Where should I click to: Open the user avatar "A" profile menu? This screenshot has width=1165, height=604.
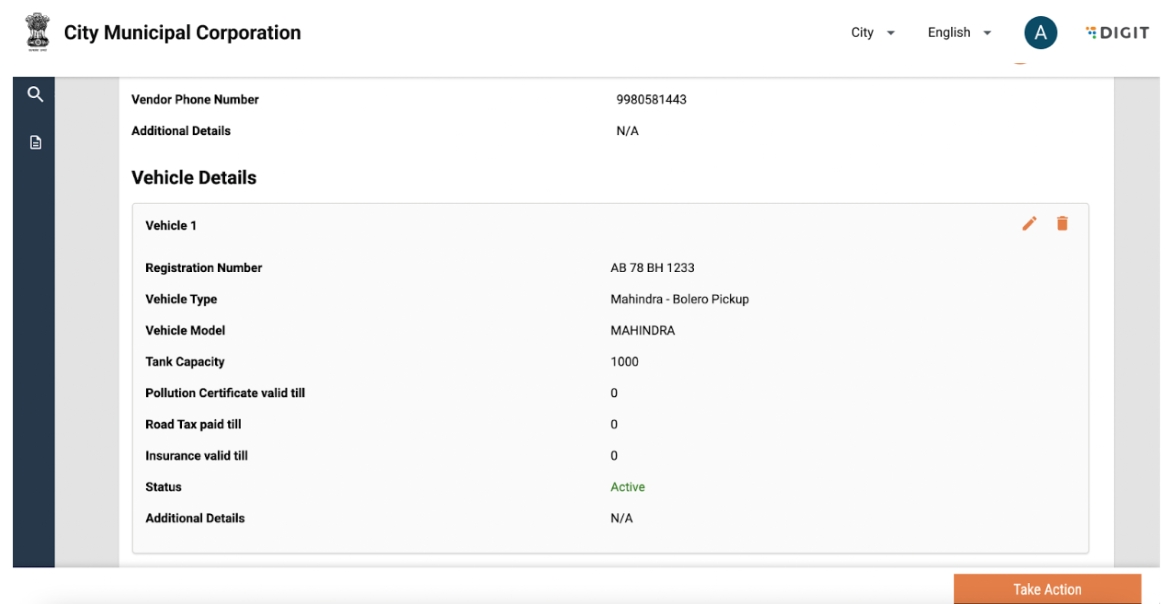click(x=1040, y=33)
